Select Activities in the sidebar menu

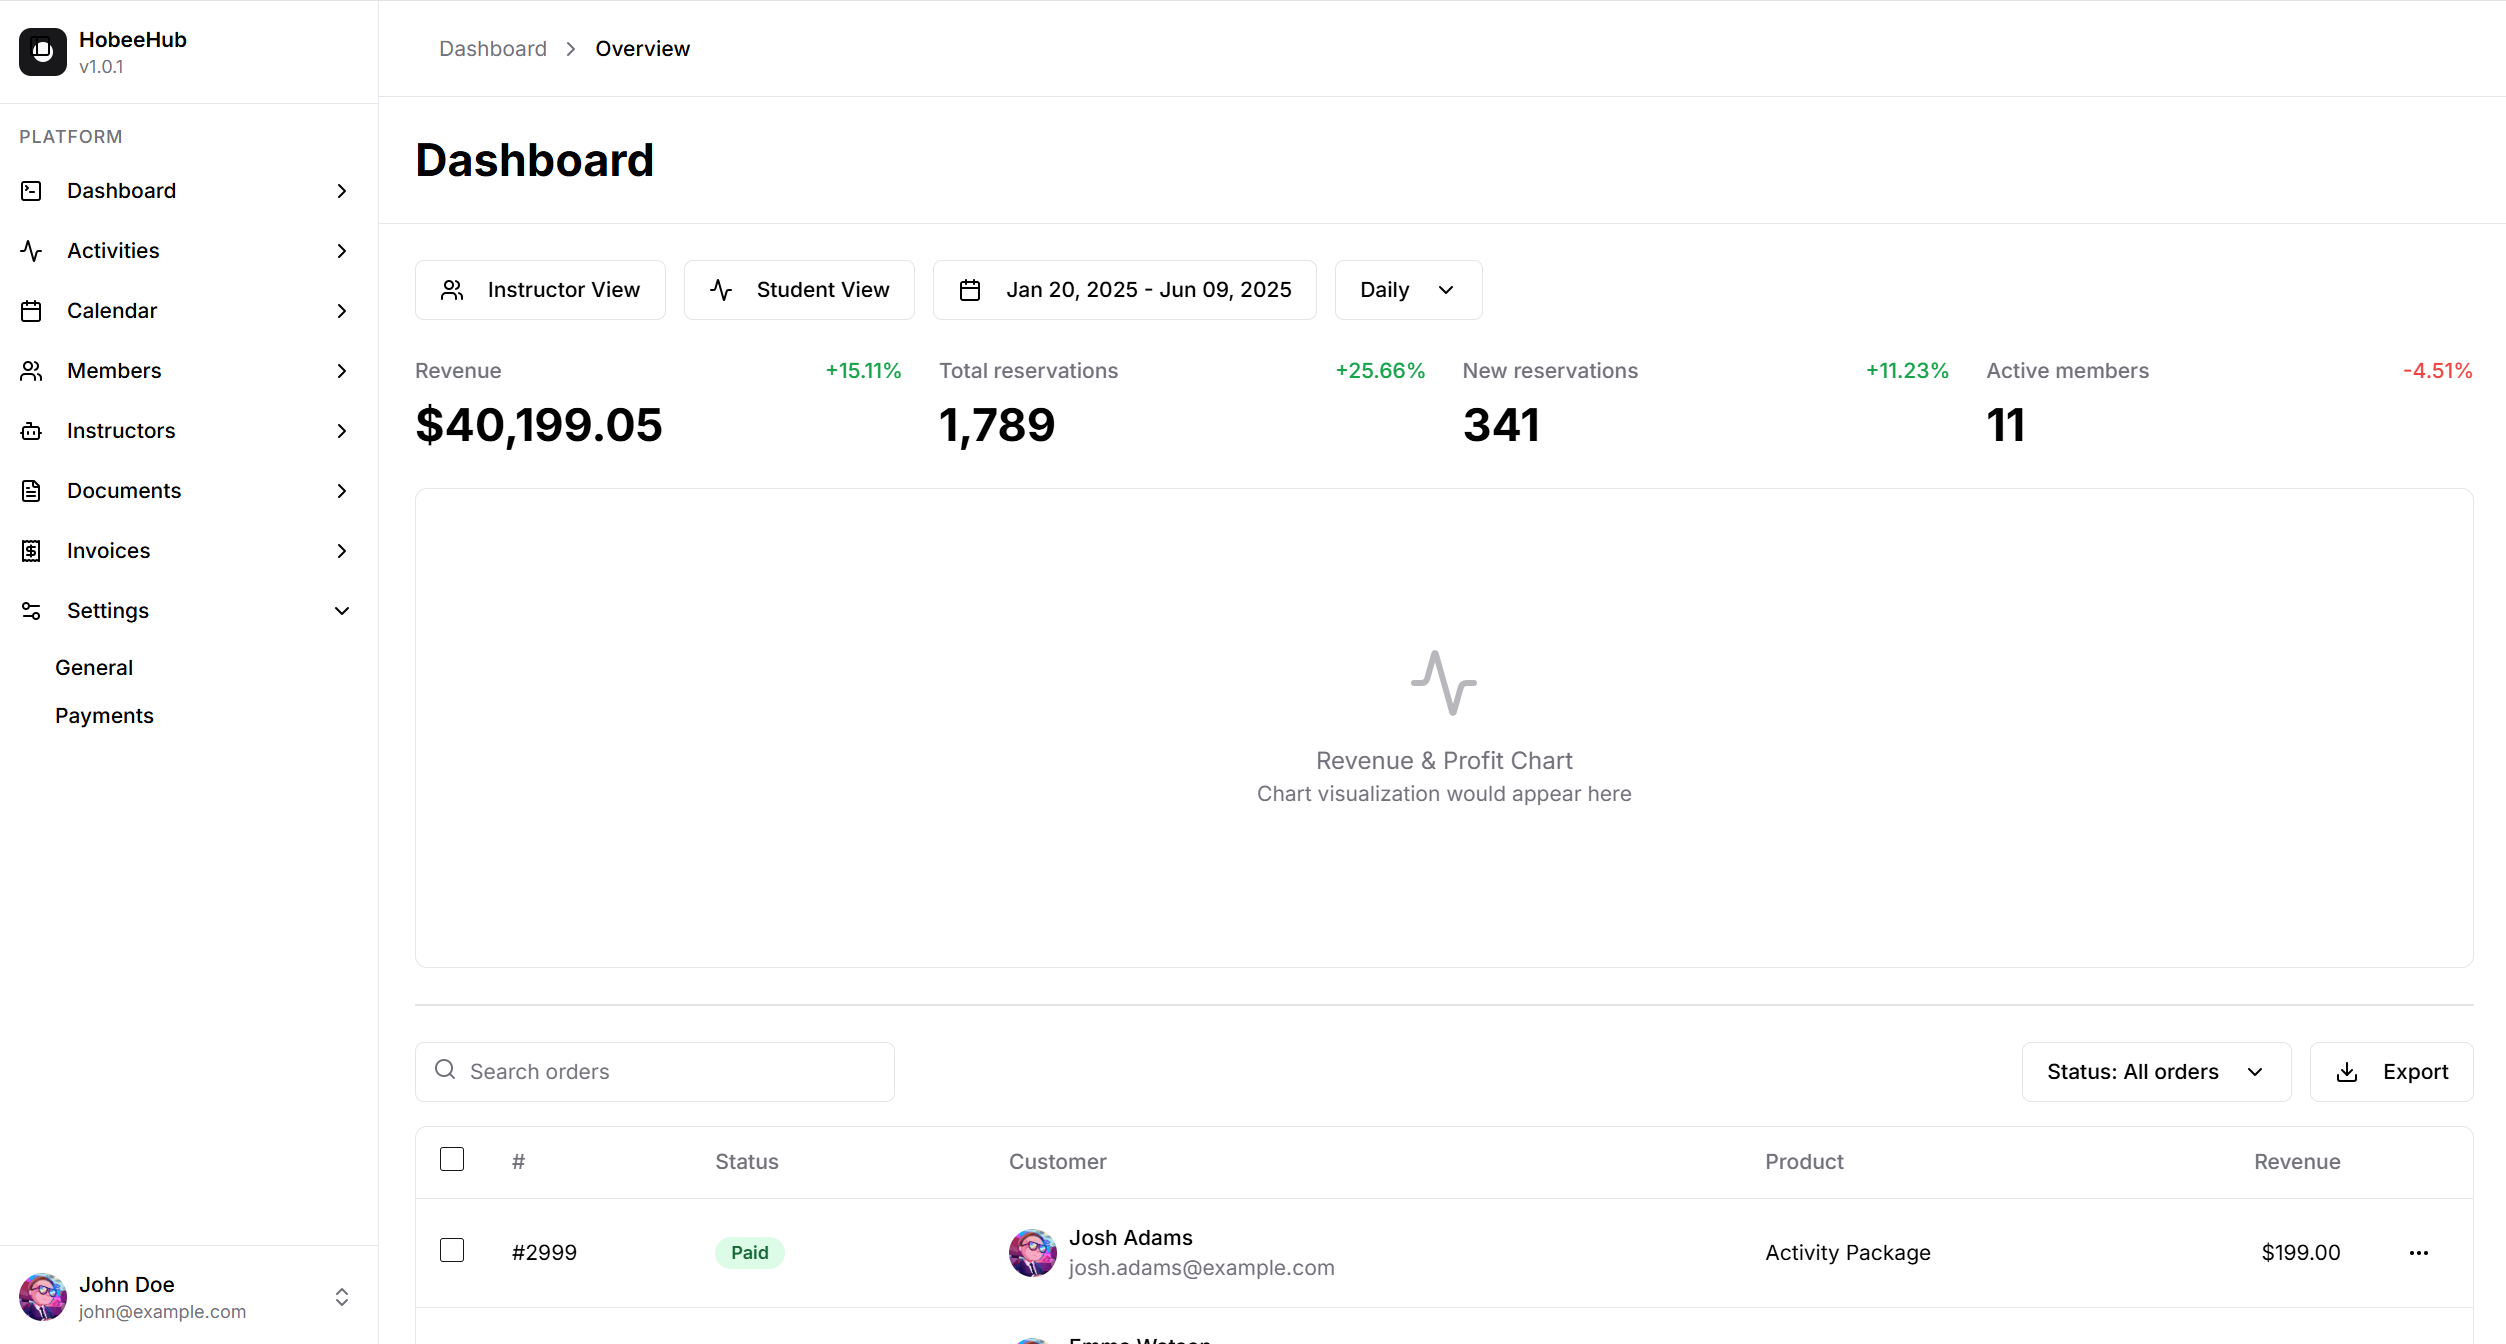[x=113, y=251]
